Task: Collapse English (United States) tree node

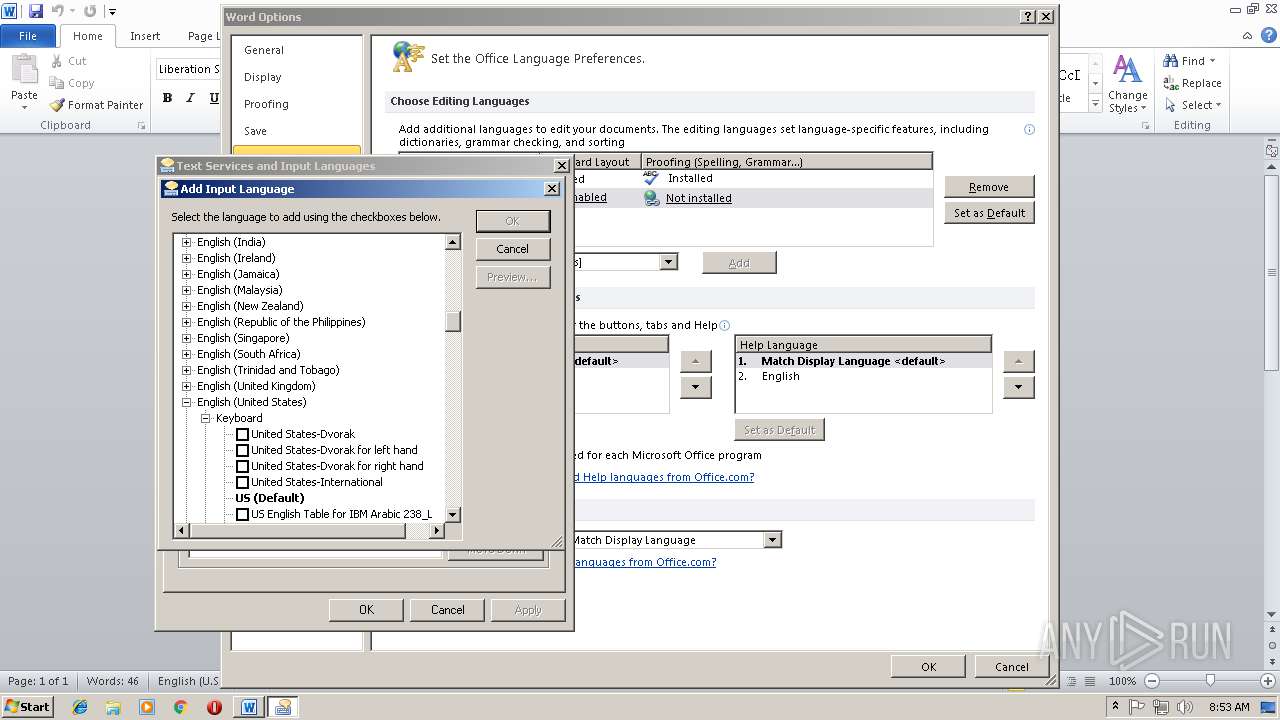Action: pos(186,402)
